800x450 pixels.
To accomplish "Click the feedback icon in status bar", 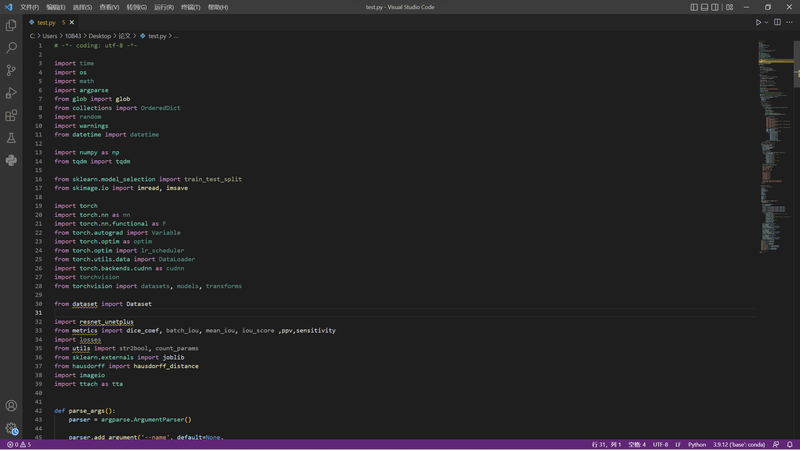I will click(x=776, y=444).
